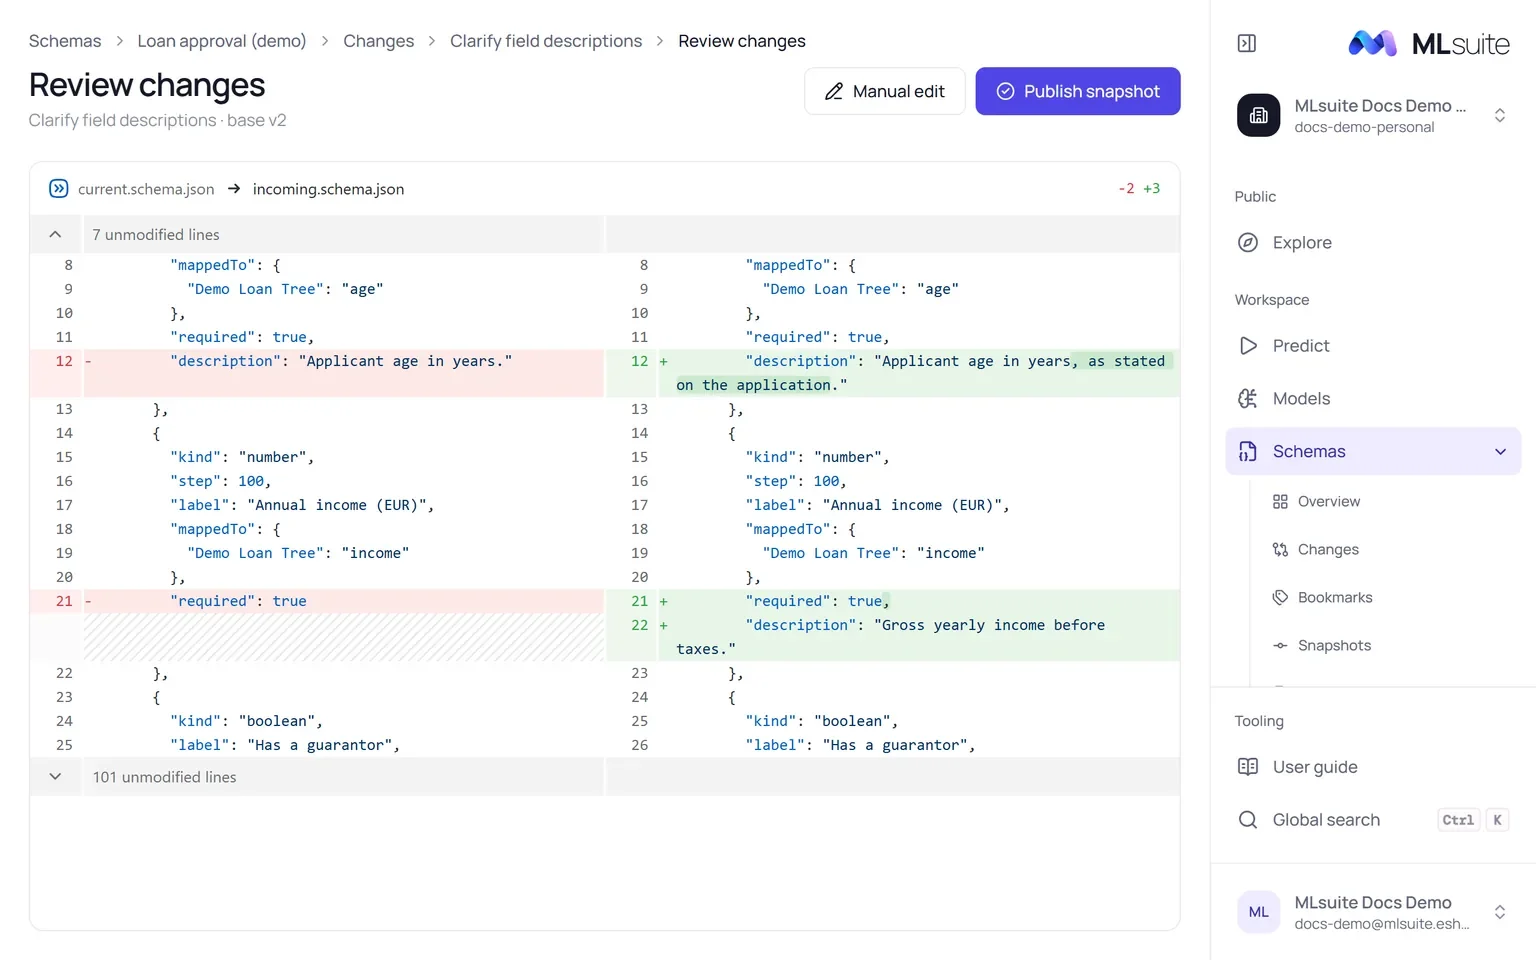Viewport: 1536px width, 960px height.
Task: Click the Global search magnifier icon
Action: 1248,819
